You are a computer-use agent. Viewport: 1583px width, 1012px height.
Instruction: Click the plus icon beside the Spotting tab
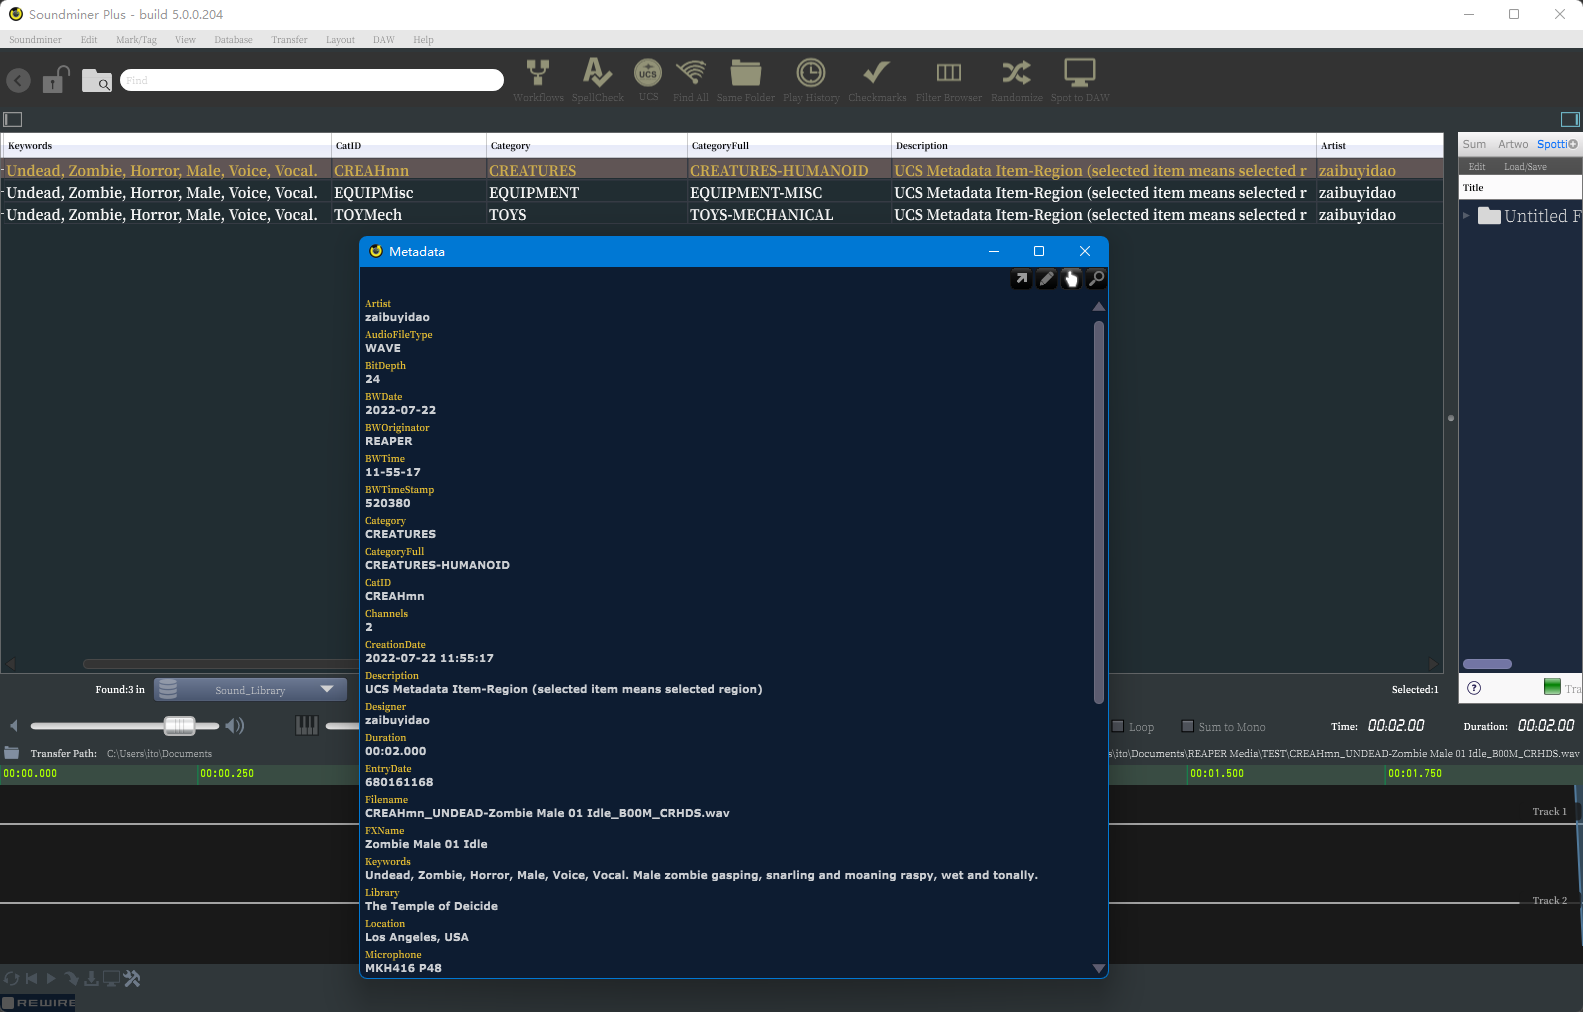pyautogui.click(x=1573, y=144)
